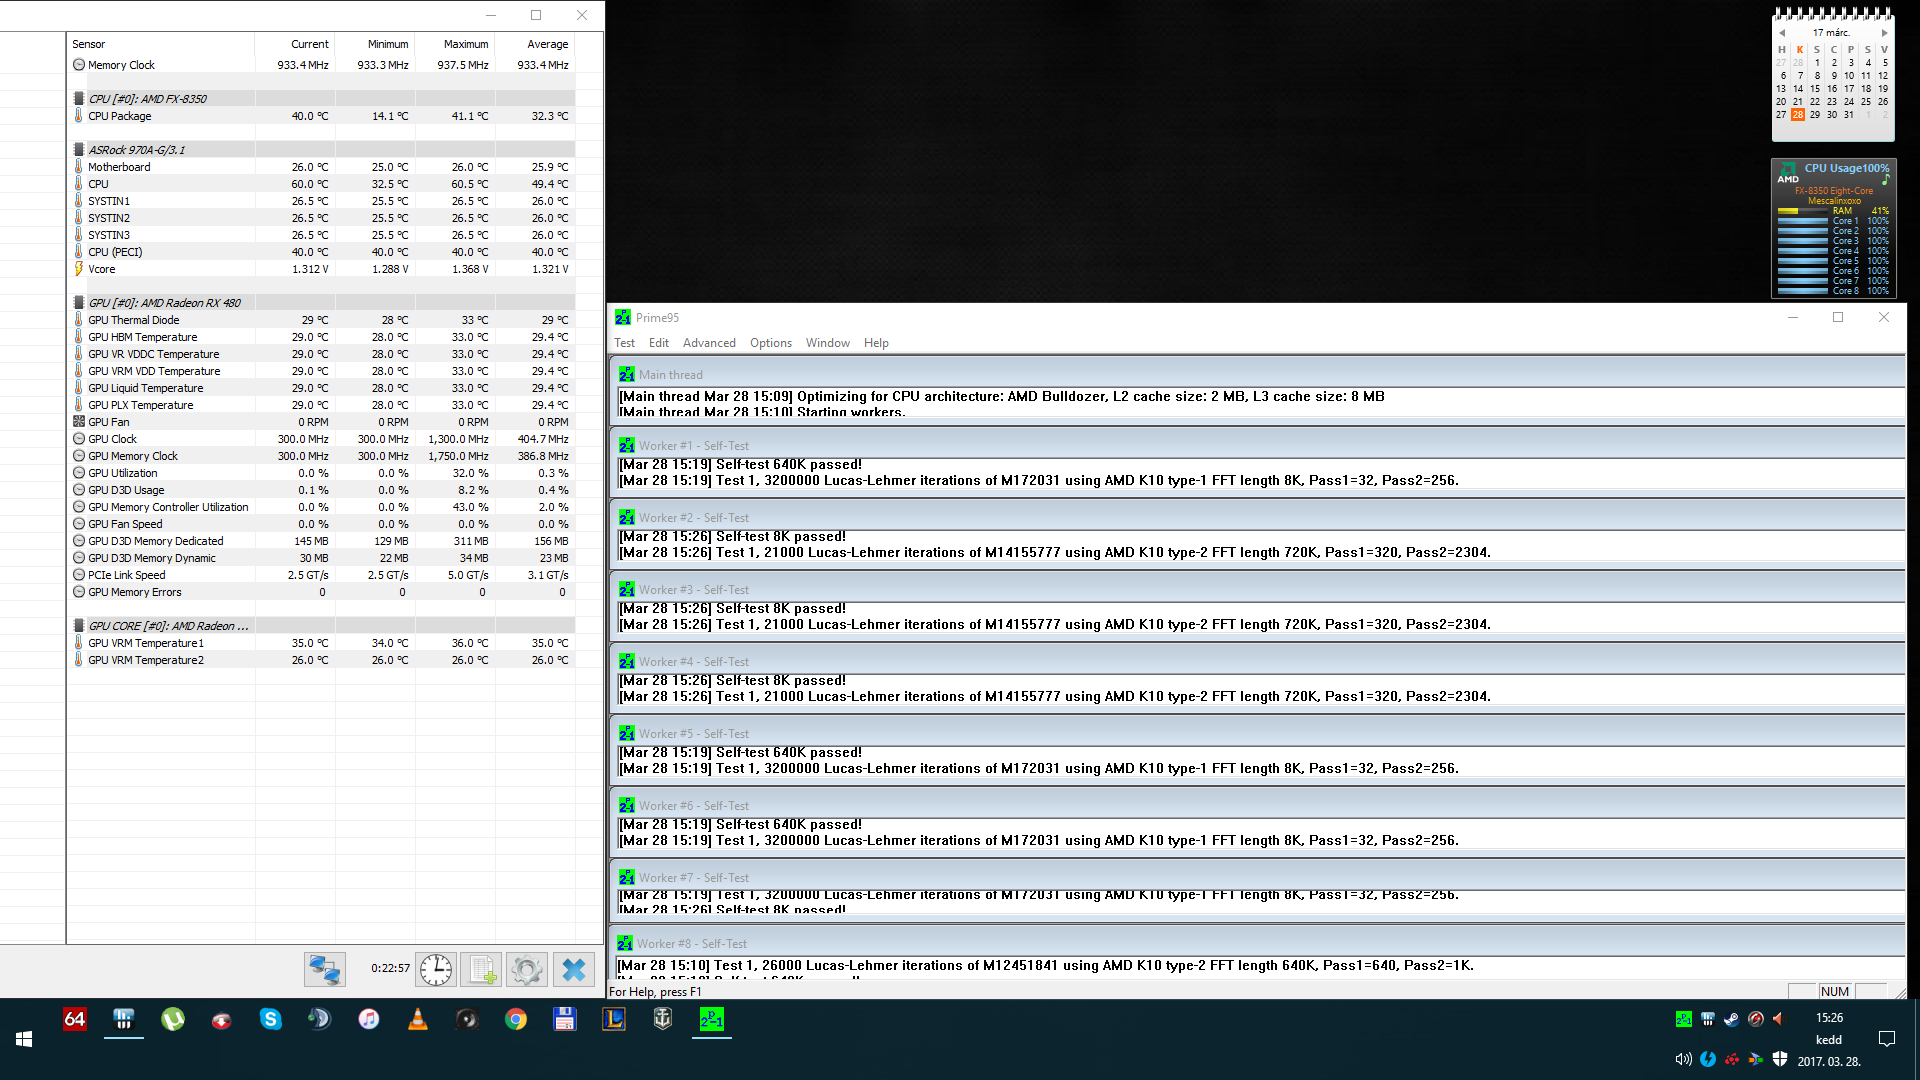This screenshot has height=1080, width=1920.
Task: Open the Action Center notification icon
Action: click(x=1887, y=1039)
